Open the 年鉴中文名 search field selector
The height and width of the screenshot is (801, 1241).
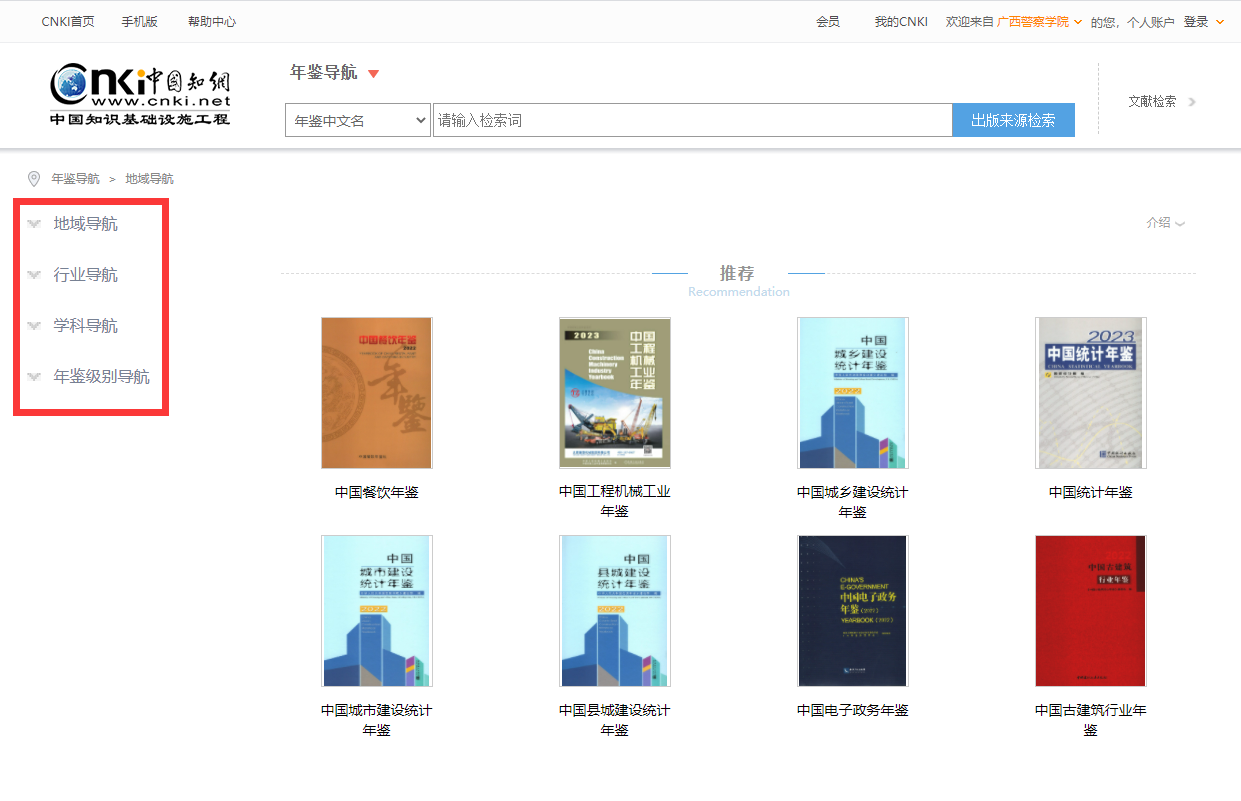pyautogui.click(x=357, y=120)
